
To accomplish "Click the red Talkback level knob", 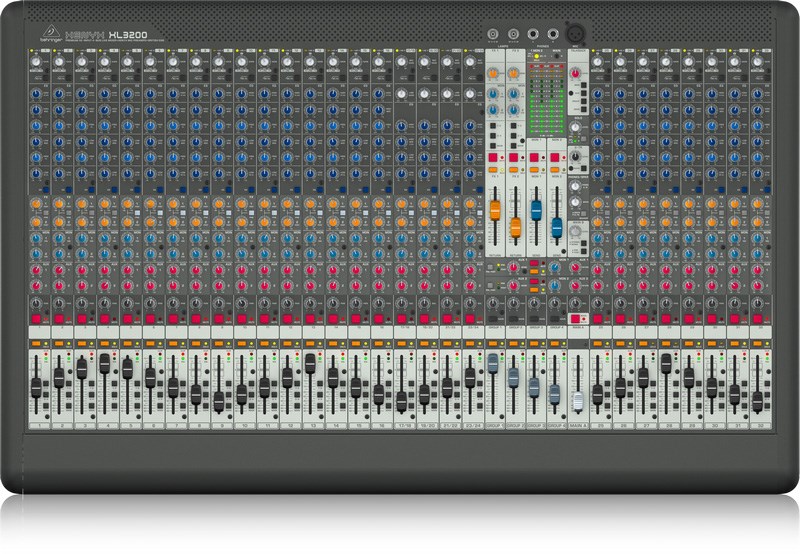I will (x=576, y=74).
